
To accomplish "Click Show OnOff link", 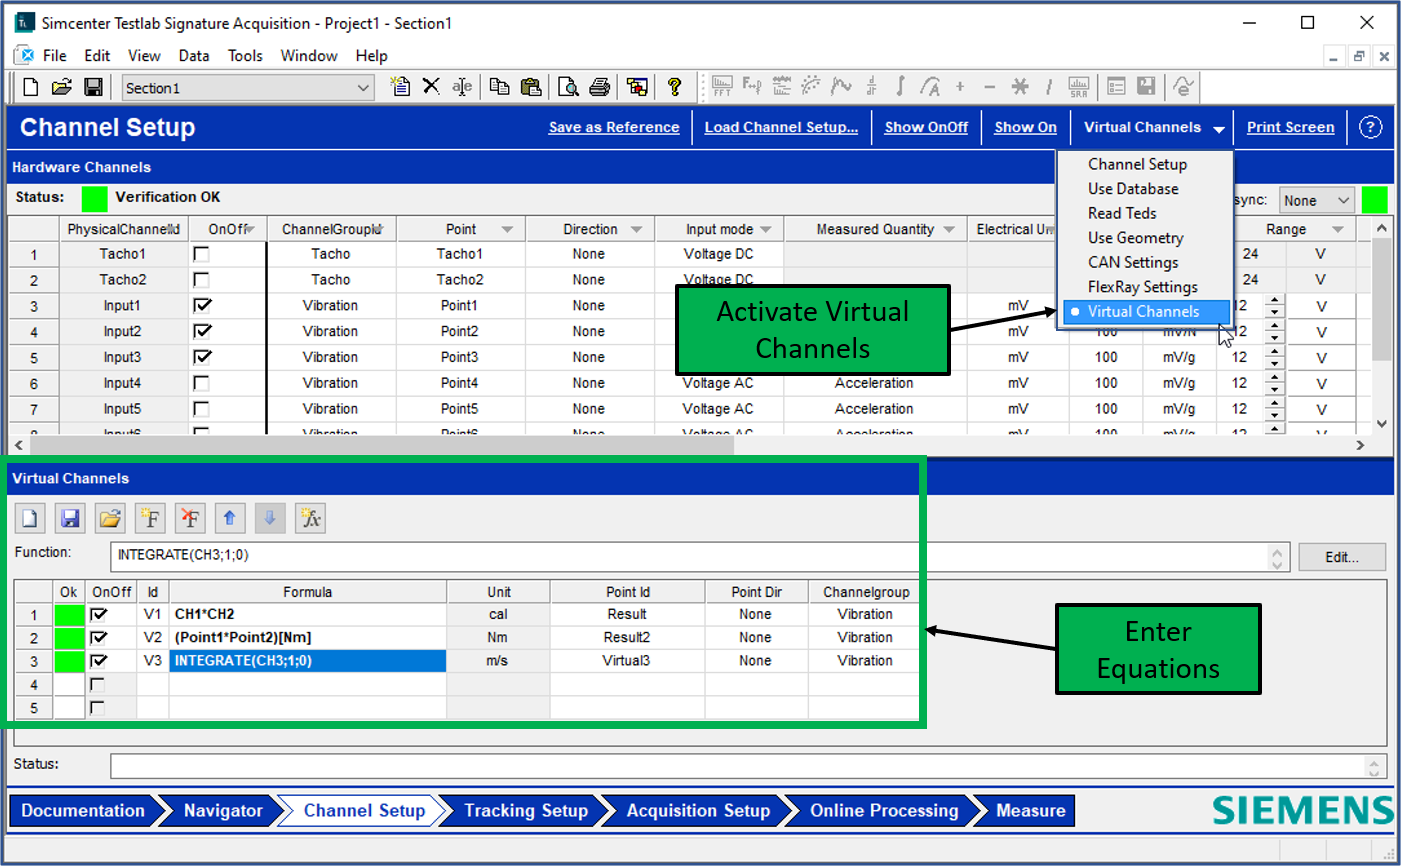I will pyautogui.click(x=926, y=127).
